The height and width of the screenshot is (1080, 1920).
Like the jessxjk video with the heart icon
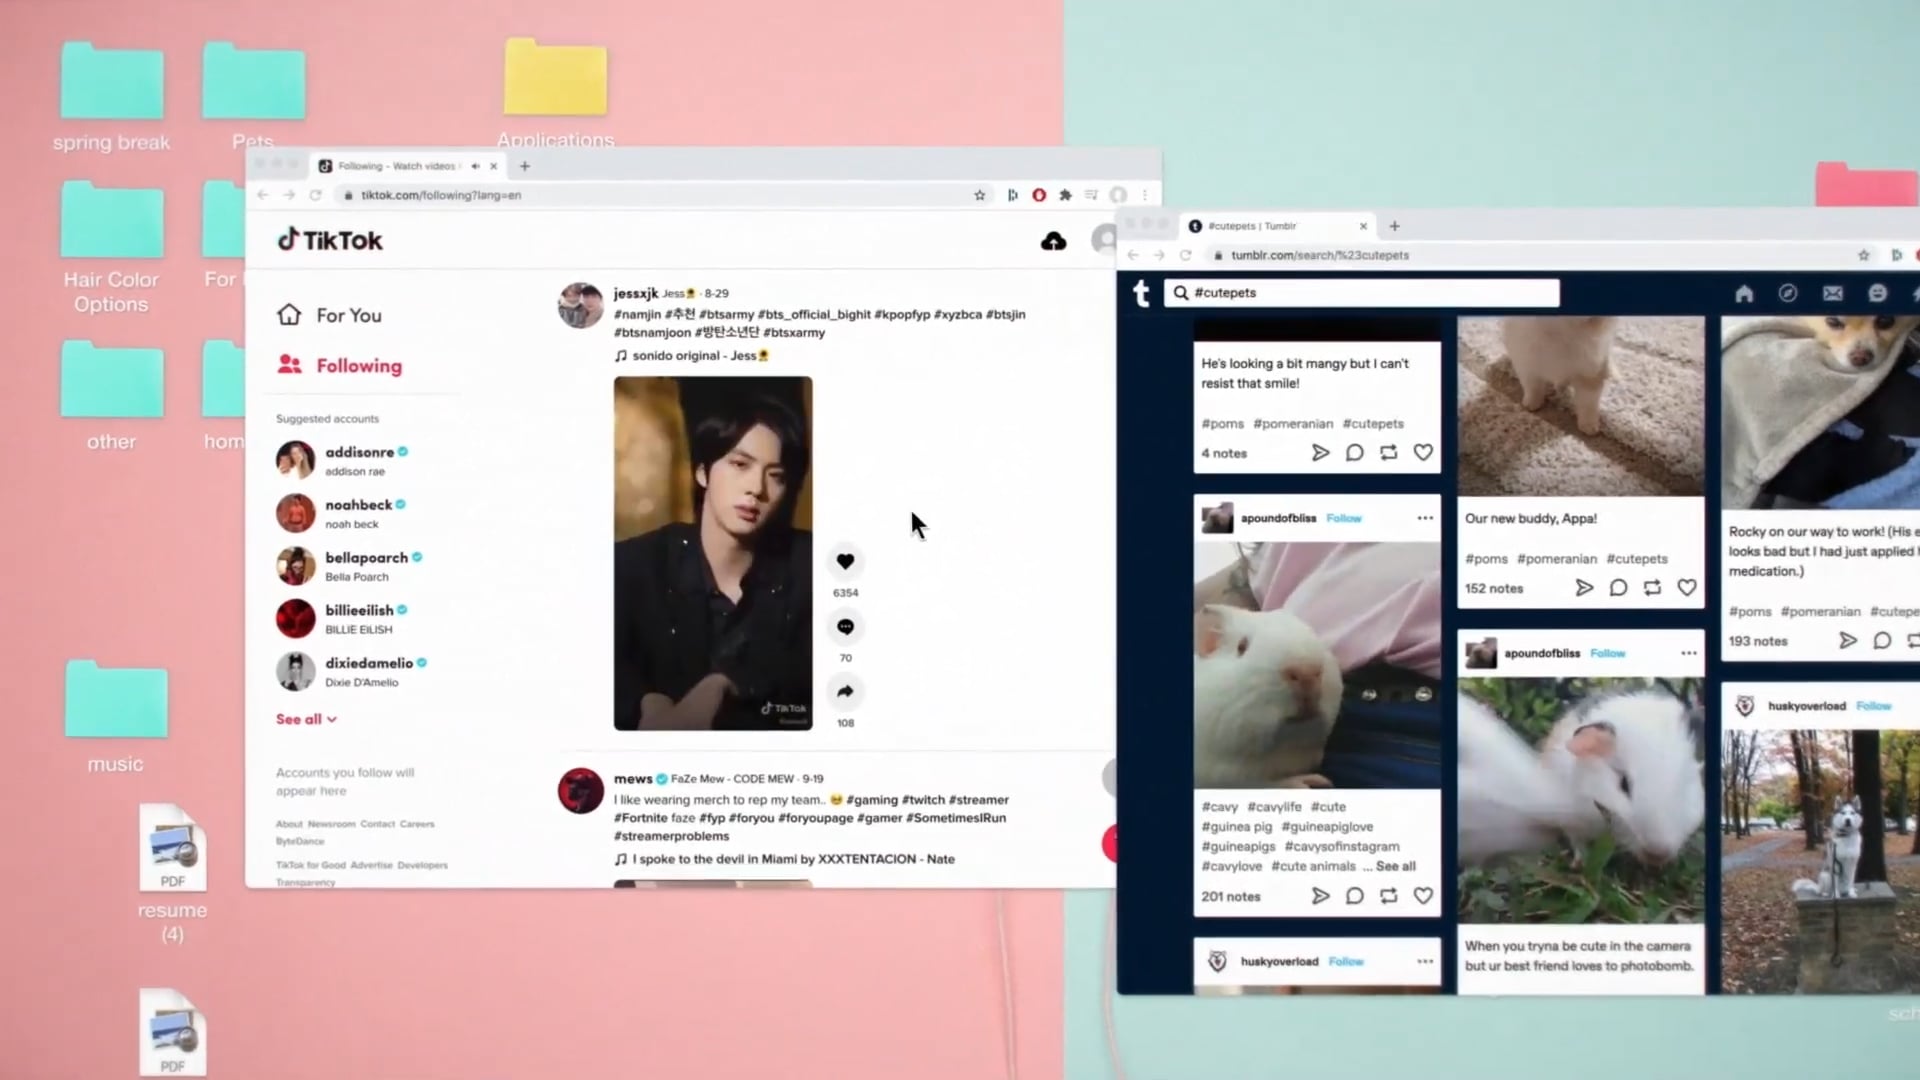[x=845, y=562]
